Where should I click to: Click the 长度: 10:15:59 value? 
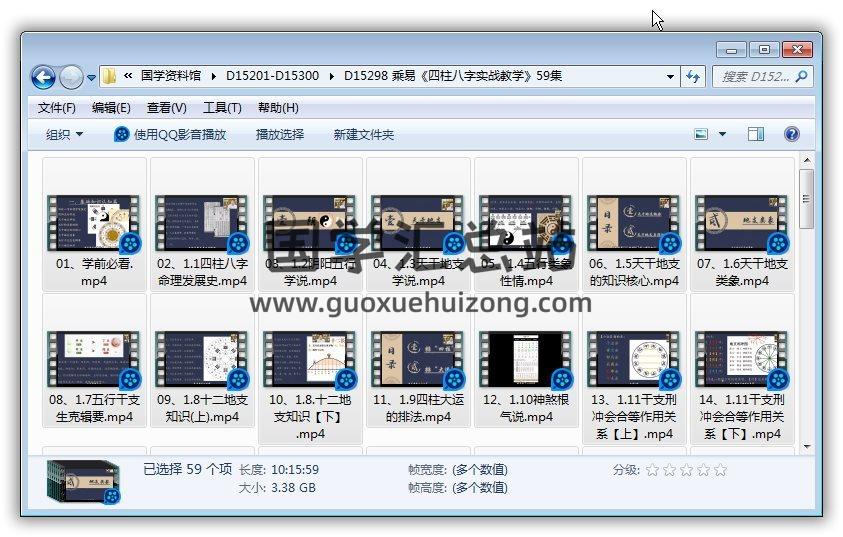click(295, 470)
